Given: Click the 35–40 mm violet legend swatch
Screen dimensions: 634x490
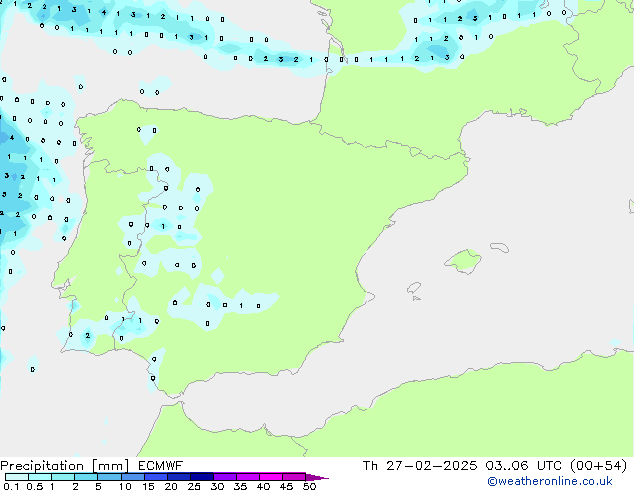Looking at the screenshot, I should (247, 477).
